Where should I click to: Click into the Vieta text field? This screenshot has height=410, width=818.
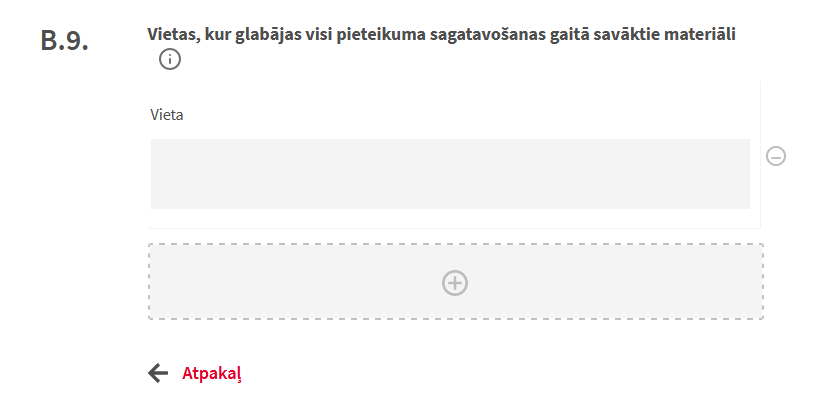pos(450,174)
